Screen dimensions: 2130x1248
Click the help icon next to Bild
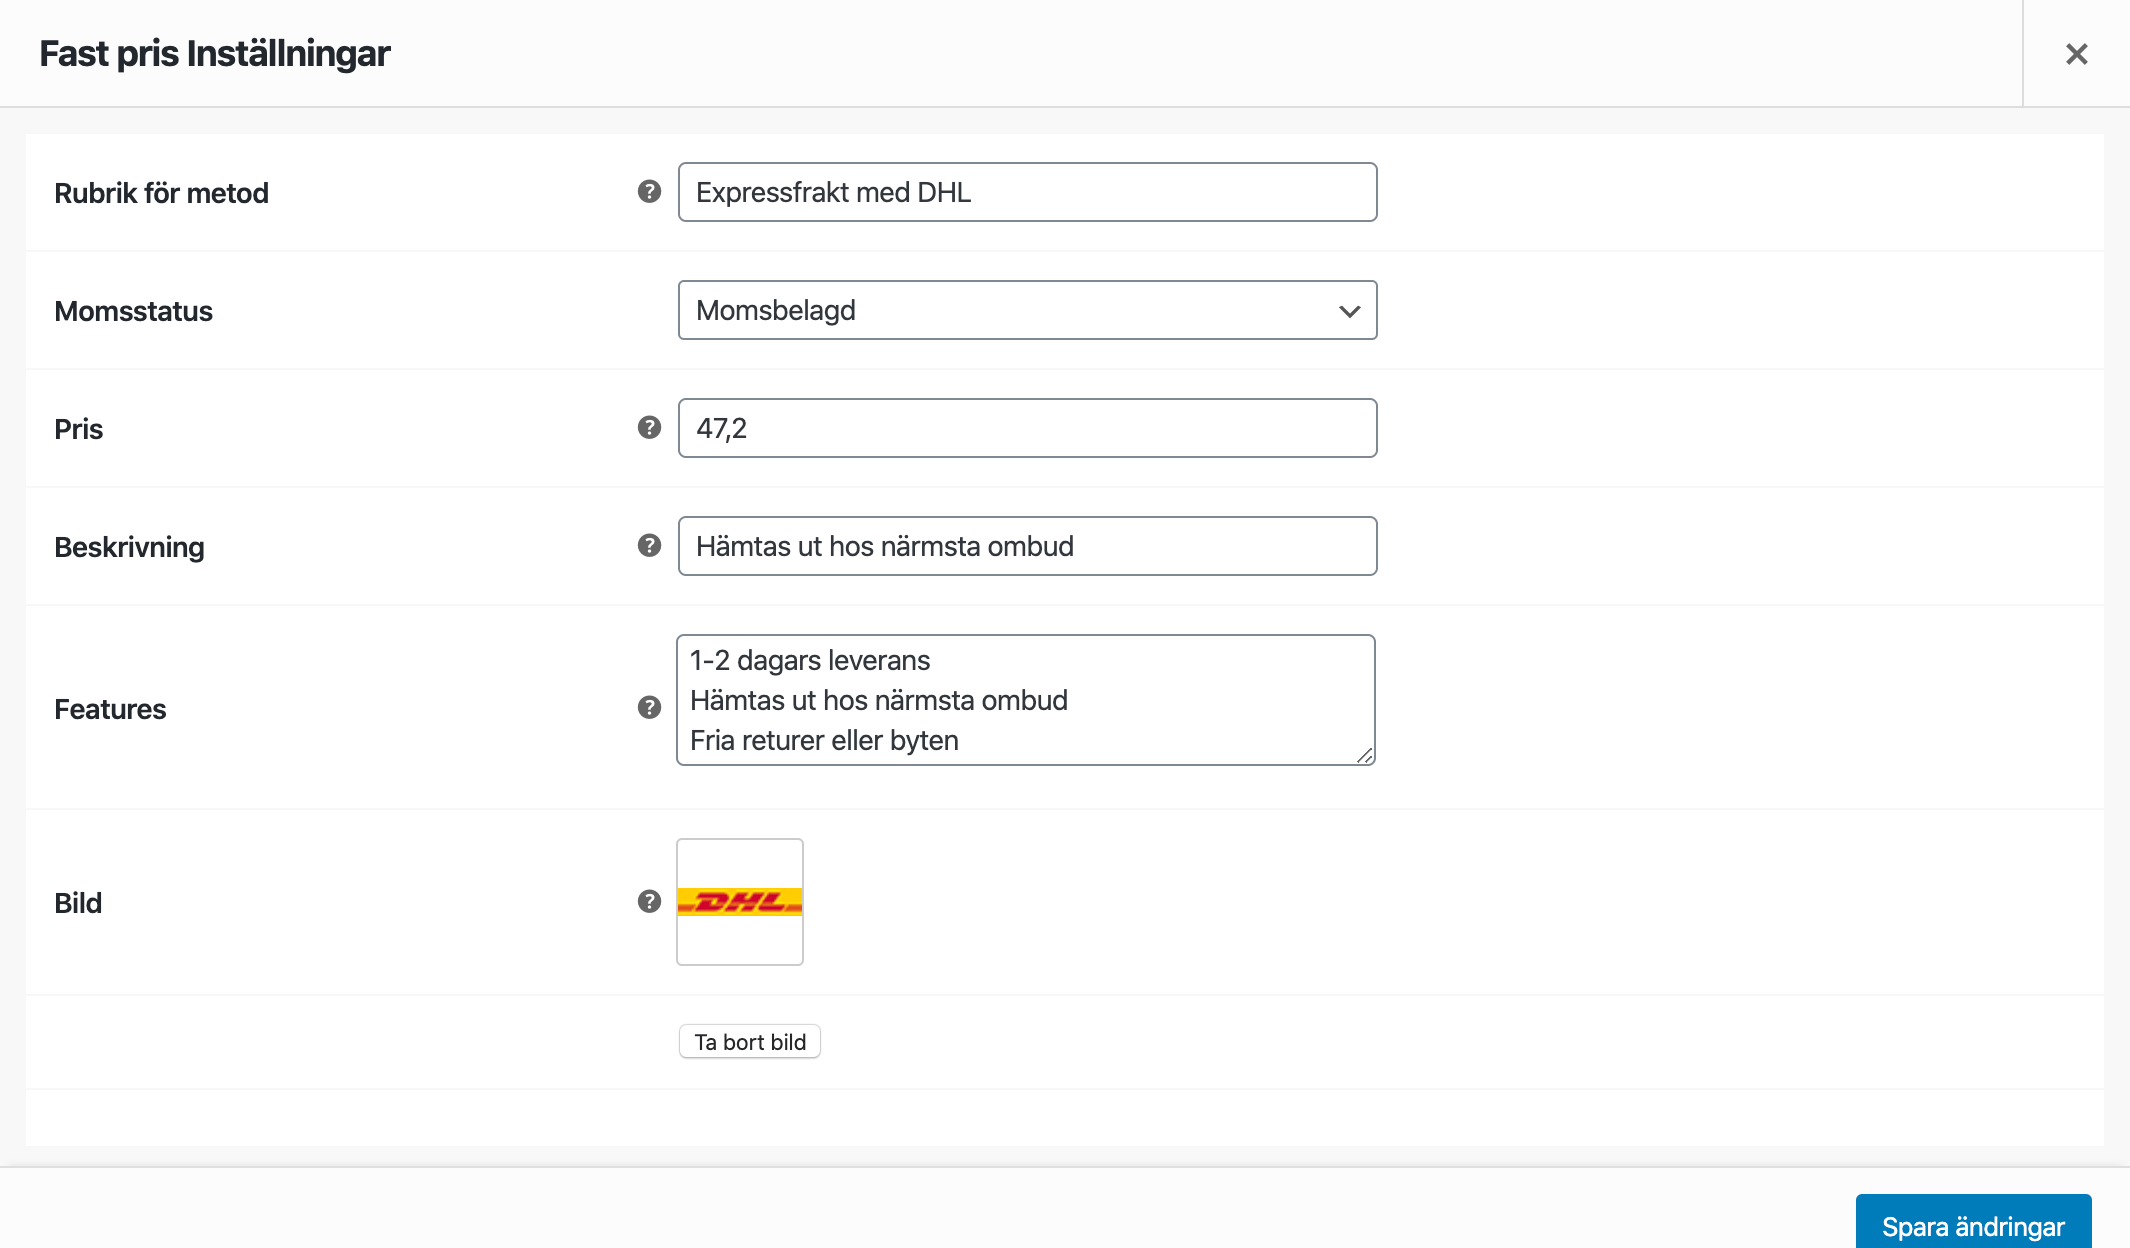coord(649,902)
